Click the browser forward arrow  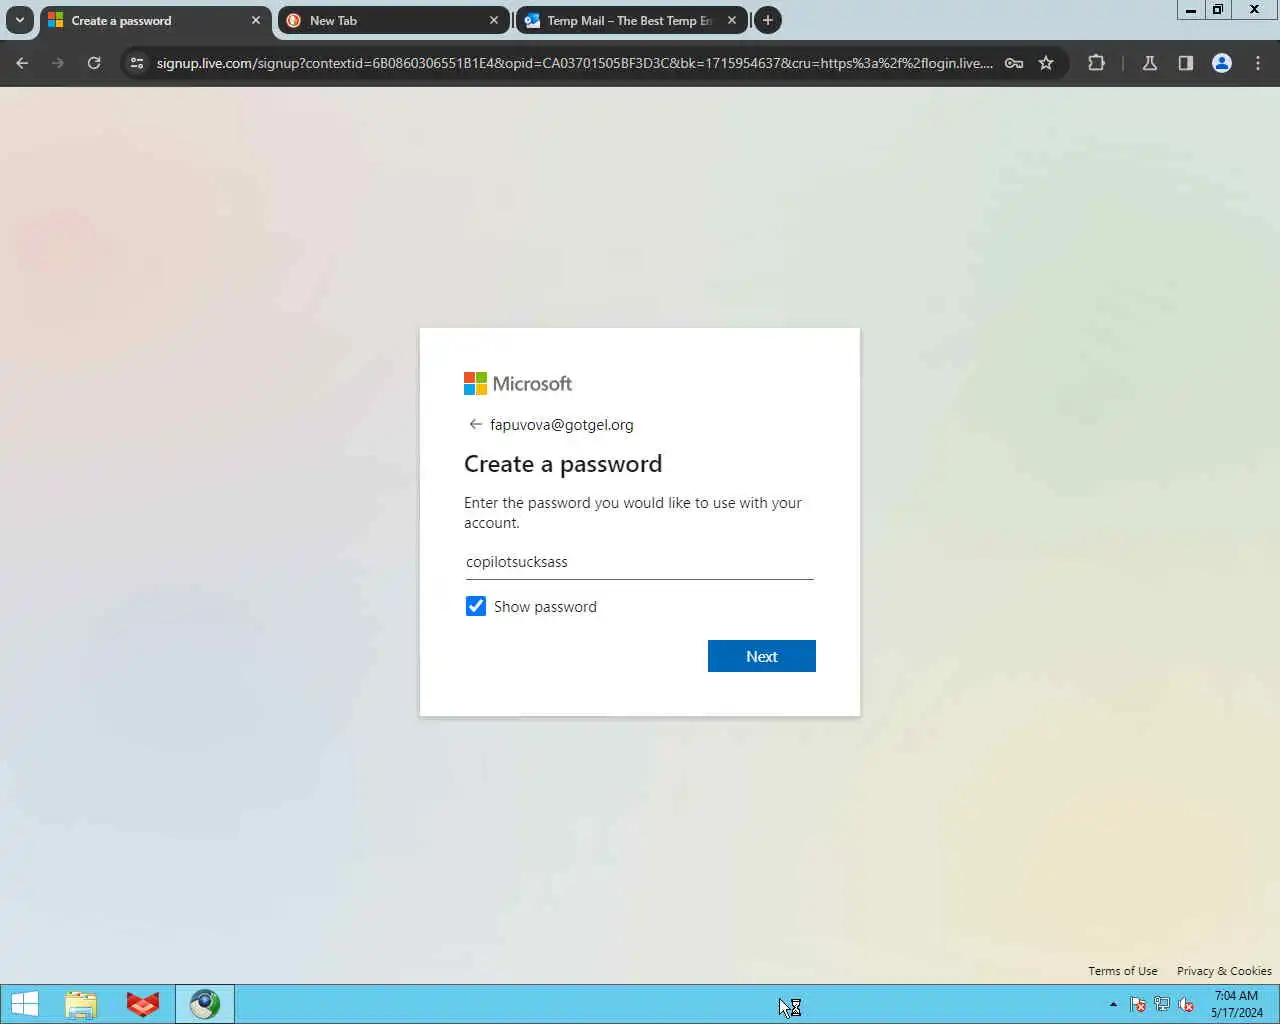coord(58,63)
